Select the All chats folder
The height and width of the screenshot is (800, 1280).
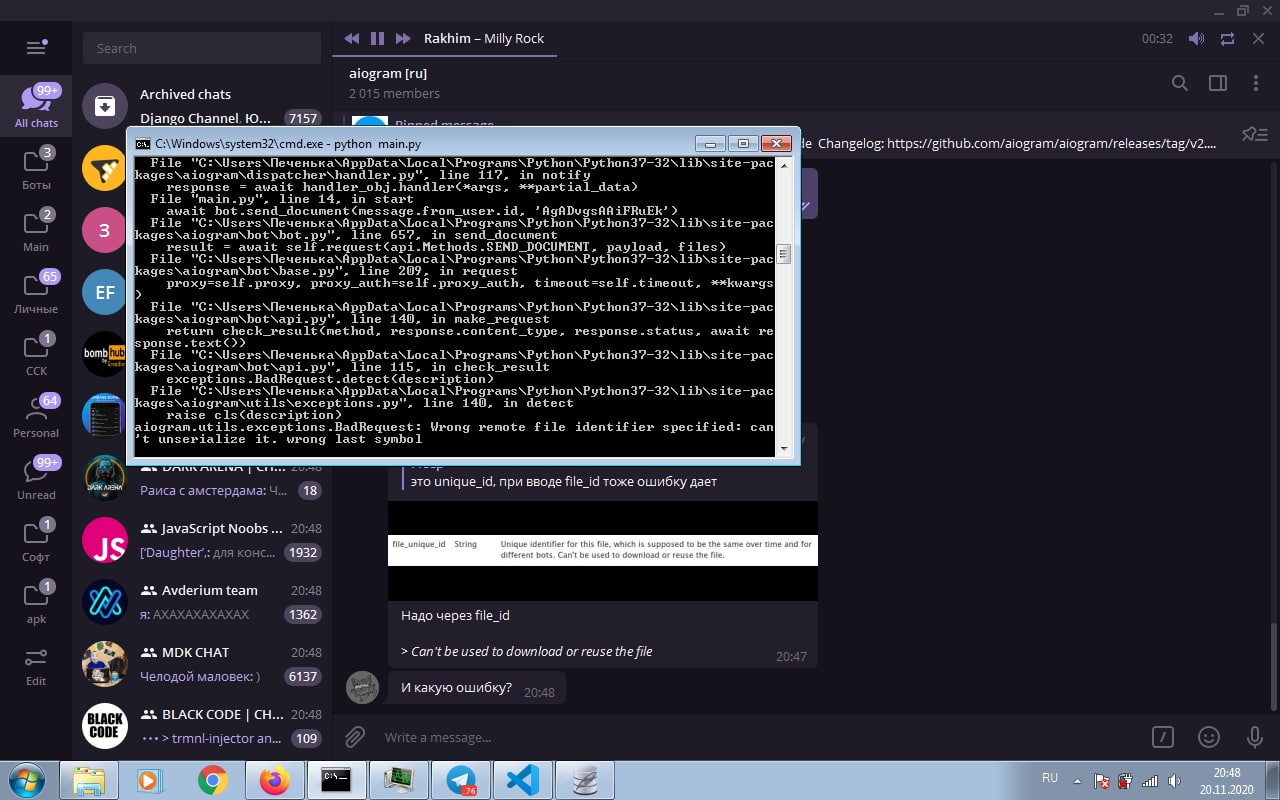(36, 106)
